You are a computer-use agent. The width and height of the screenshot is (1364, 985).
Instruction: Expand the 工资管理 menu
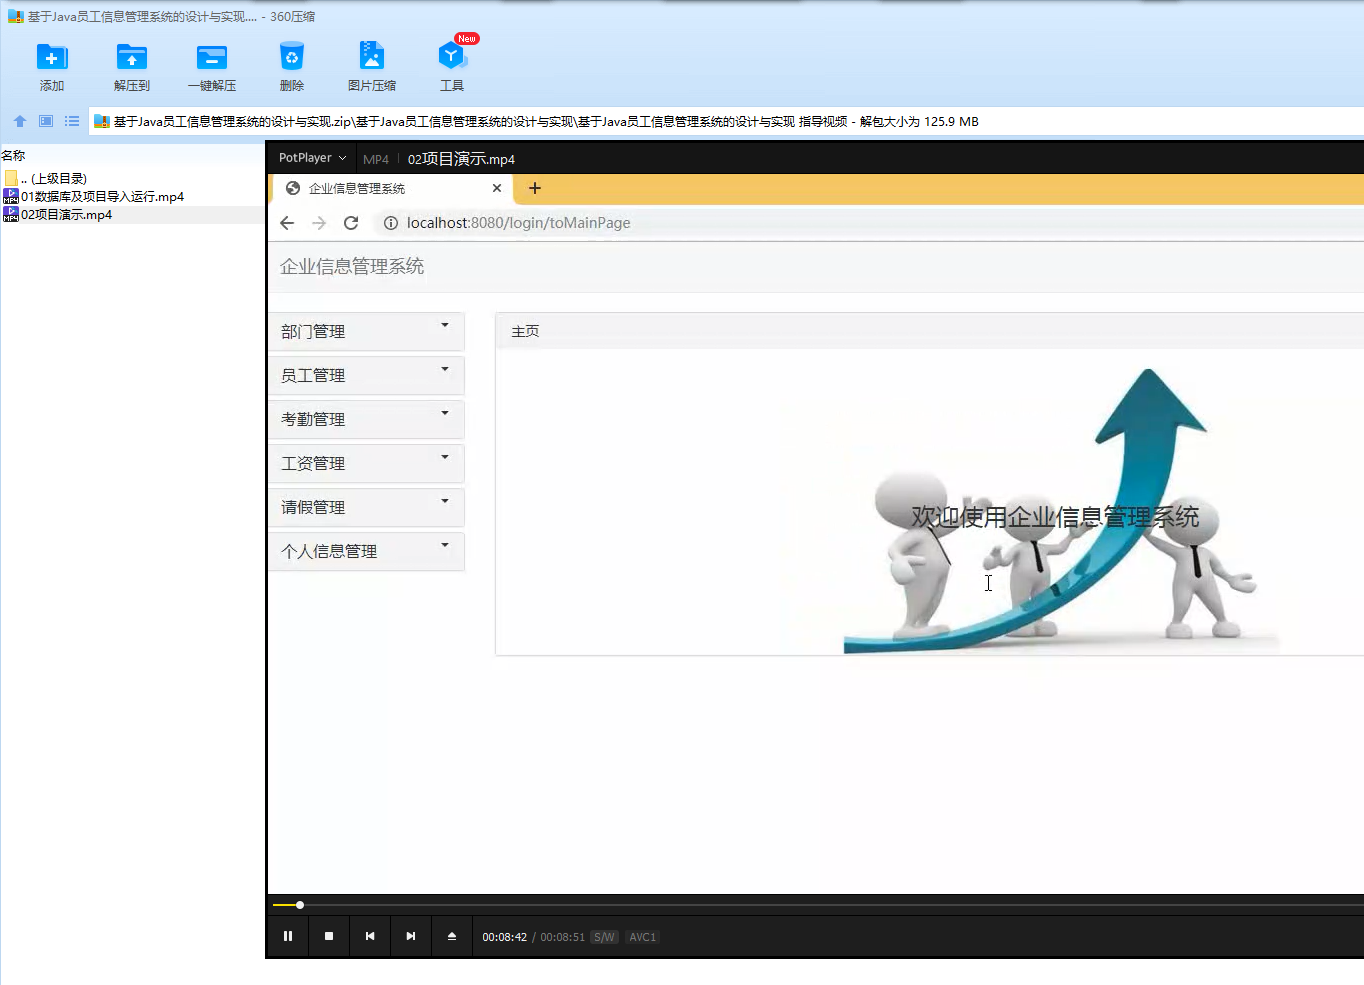[366, 463]
